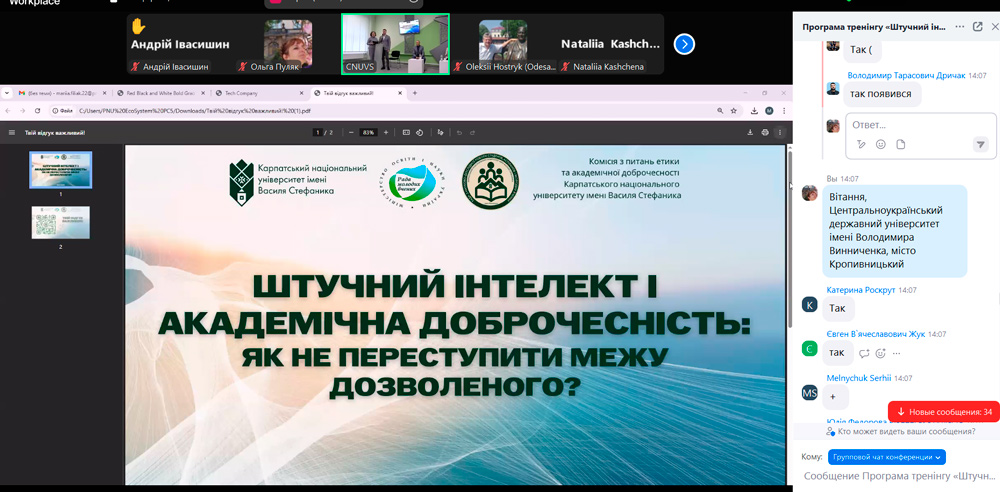Zoom in PDF with plus button

tap(385, 133)
